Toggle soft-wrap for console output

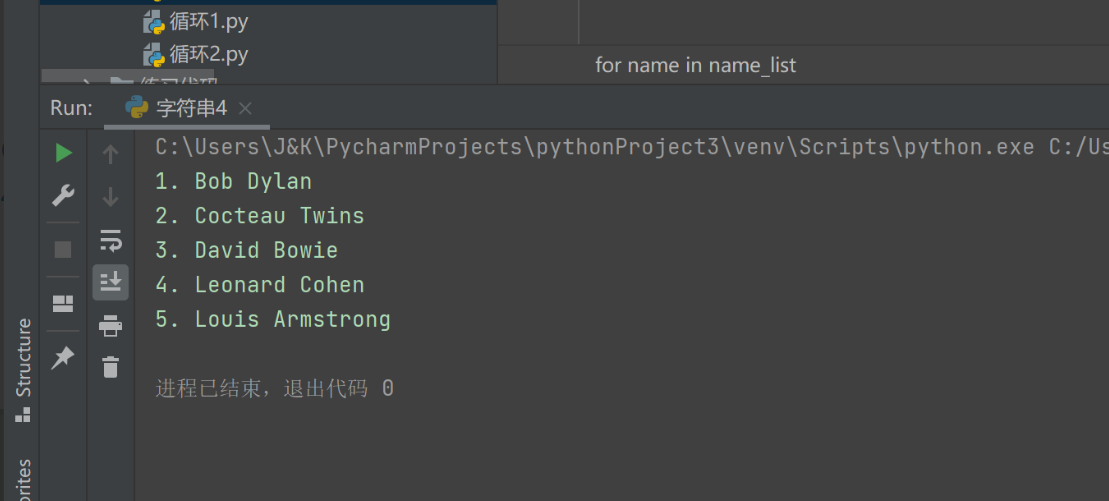tap(110, 240)
